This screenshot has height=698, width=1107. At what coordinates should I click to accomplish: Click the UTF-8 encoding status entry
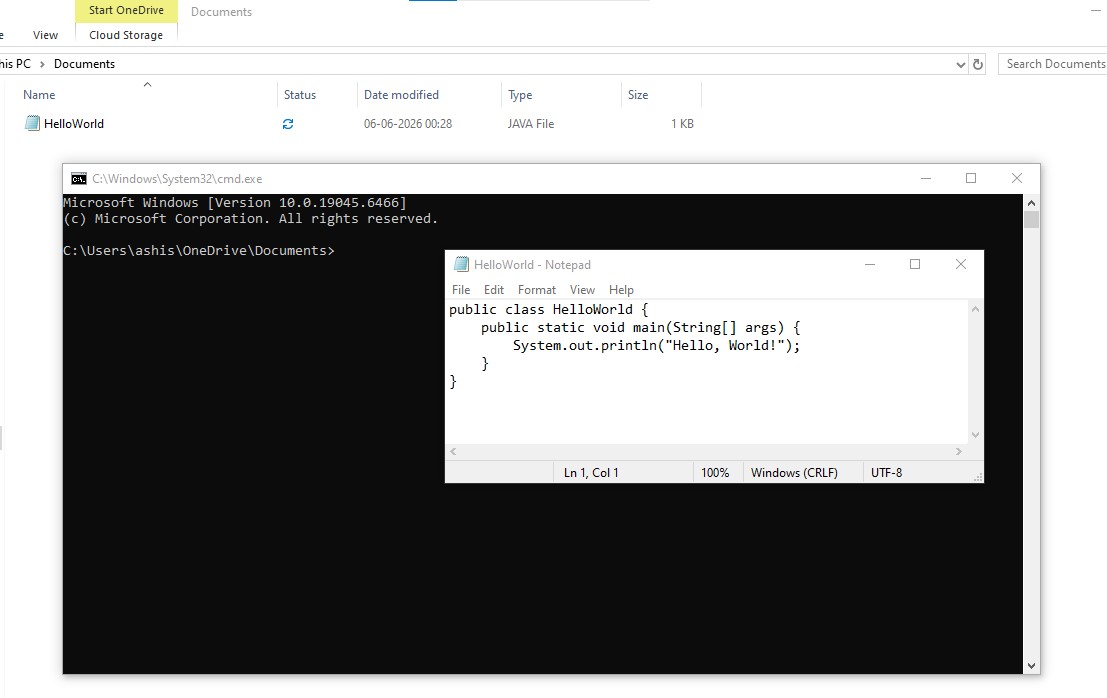click(887, 473)
